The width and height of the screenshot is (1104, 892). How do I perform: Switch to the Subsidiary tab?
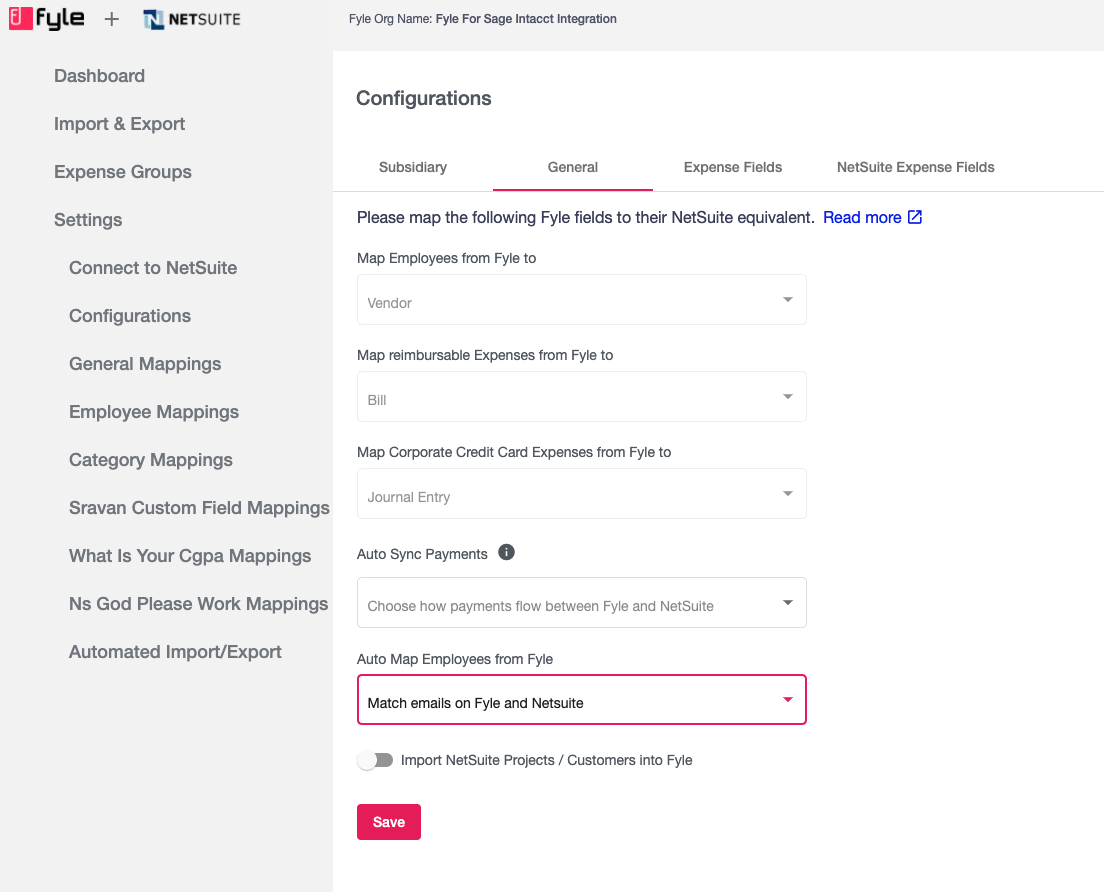pyautogui.click(x=412, y=167)
